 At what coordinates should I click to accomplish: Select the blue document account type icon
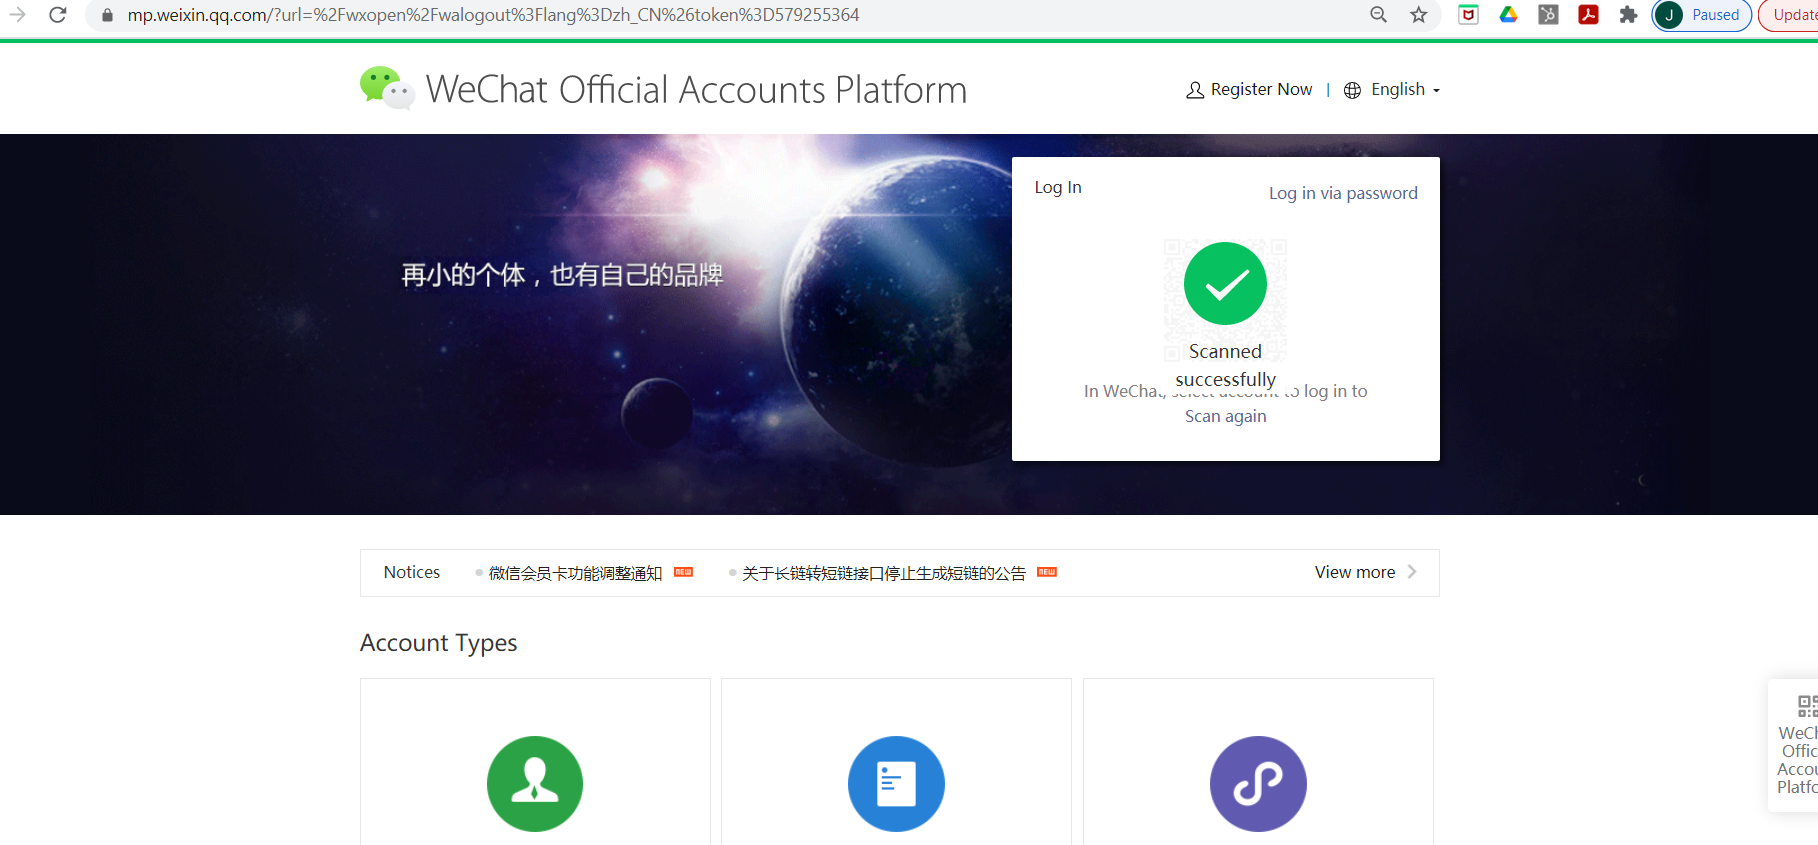click(896, 784)
